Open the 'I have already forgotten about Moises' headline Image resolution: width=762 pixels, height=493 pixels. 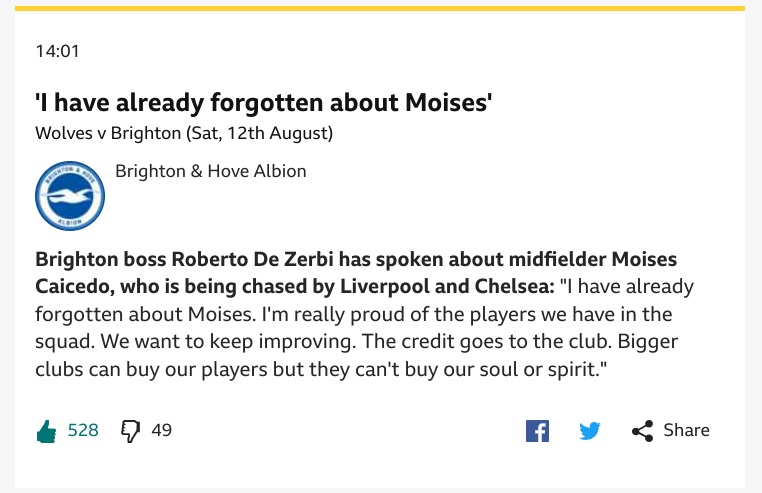click(264, 103)
